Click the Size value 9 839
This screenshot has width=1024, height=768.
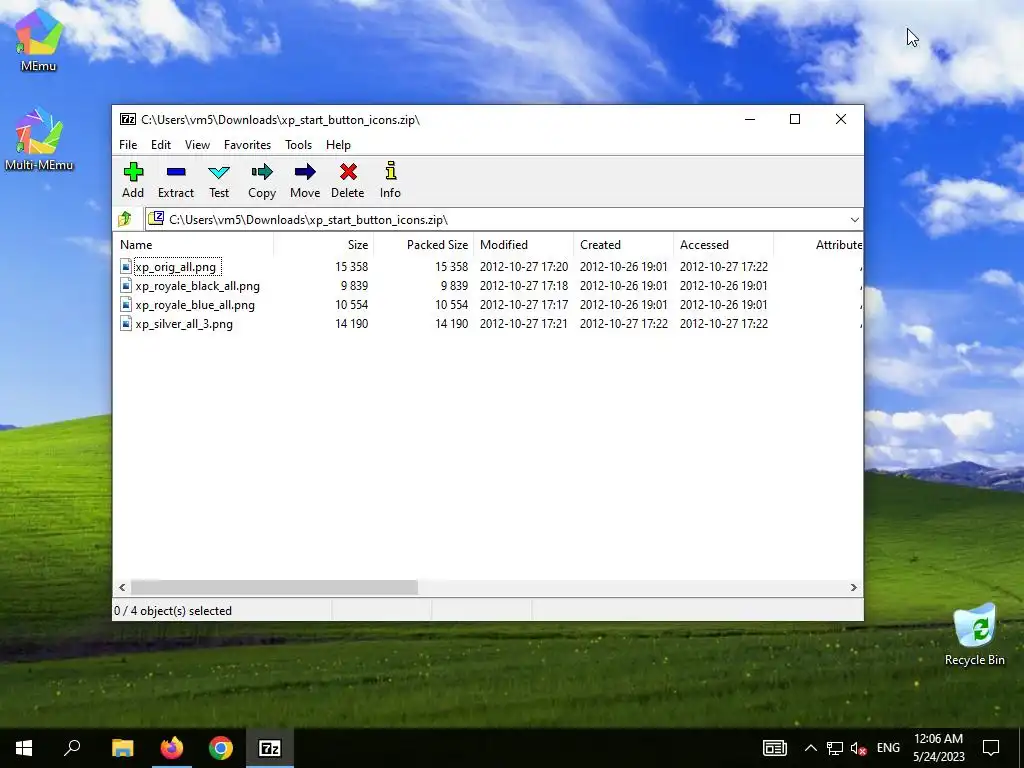354,286
